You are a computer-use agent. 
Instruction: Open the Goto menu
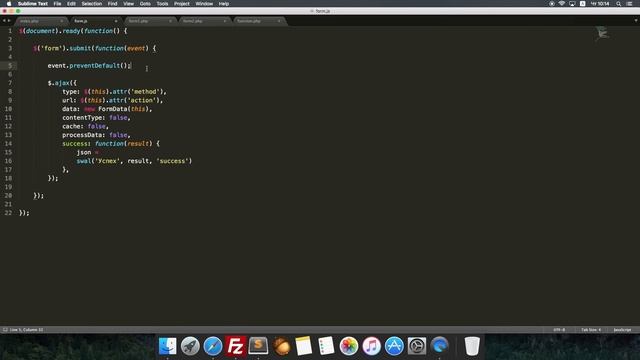pos(145,4)
